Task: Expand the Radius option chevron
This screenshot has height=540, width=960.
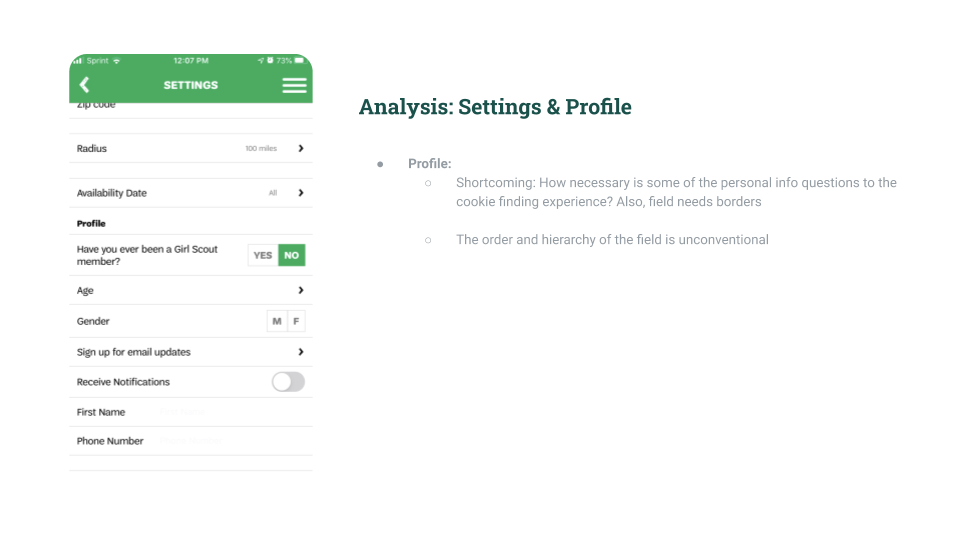Action: [x=301, y=148]
